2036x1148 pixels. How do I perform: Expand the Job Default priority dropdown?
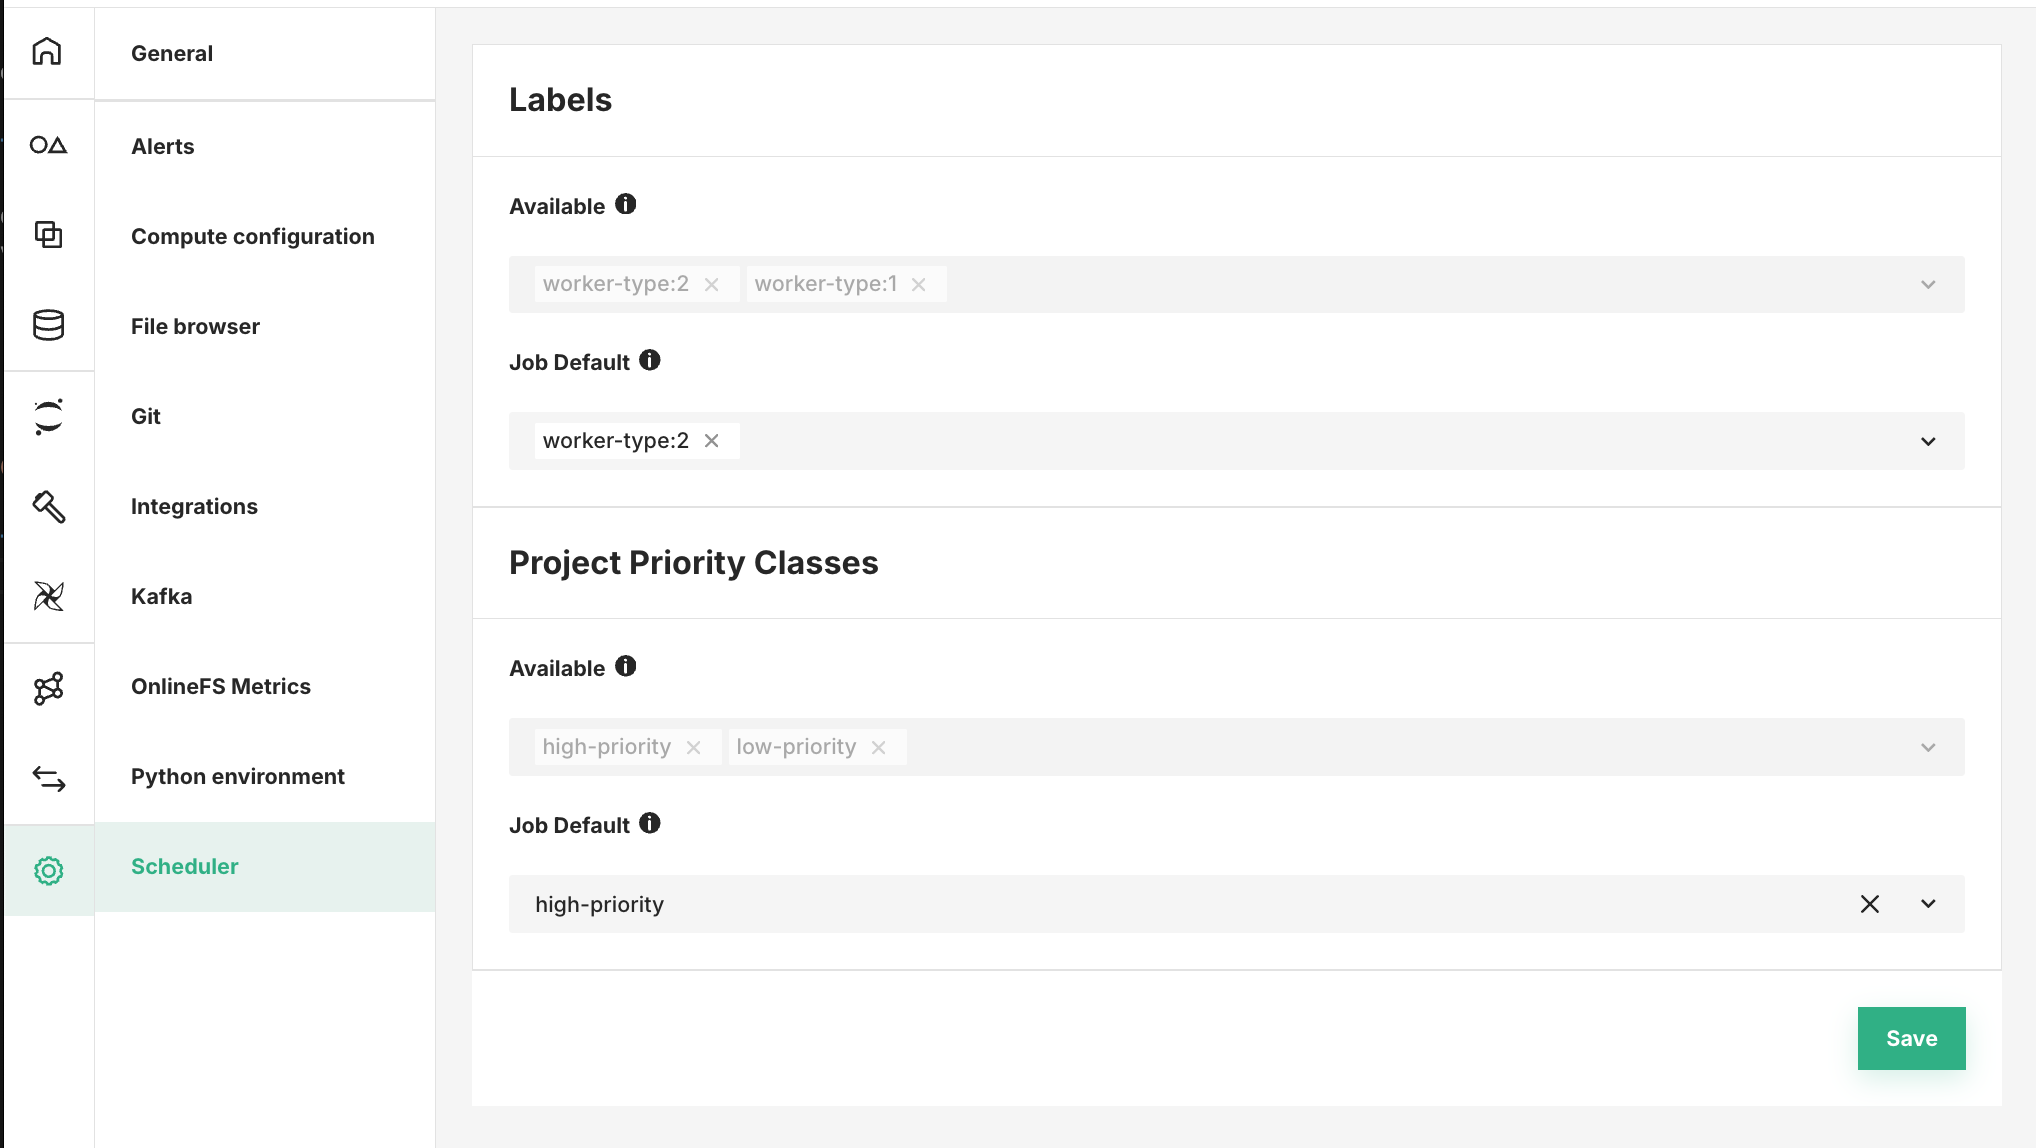click(1928, 903)
